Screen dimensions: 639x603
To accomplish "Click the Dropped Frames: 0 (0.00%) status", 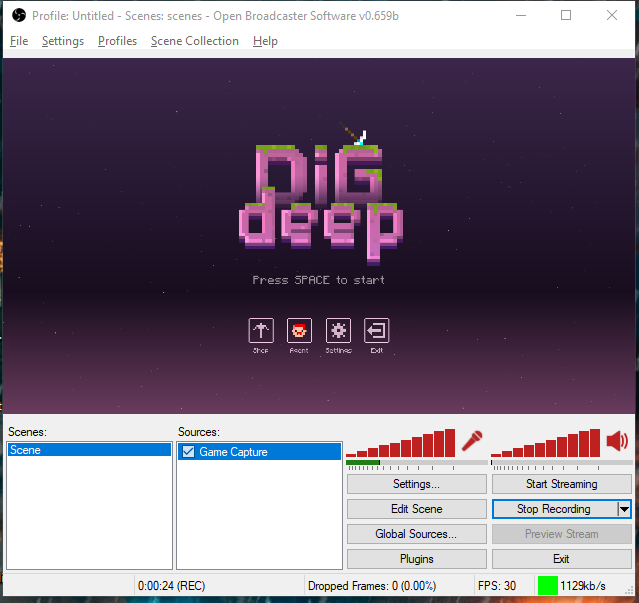I will tap(372, 586).
